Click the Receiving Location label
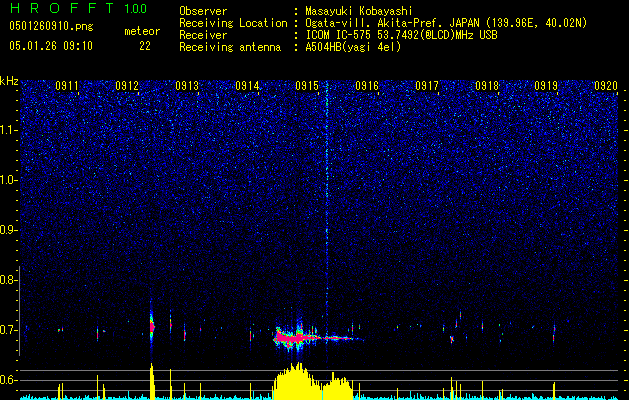 233,23
